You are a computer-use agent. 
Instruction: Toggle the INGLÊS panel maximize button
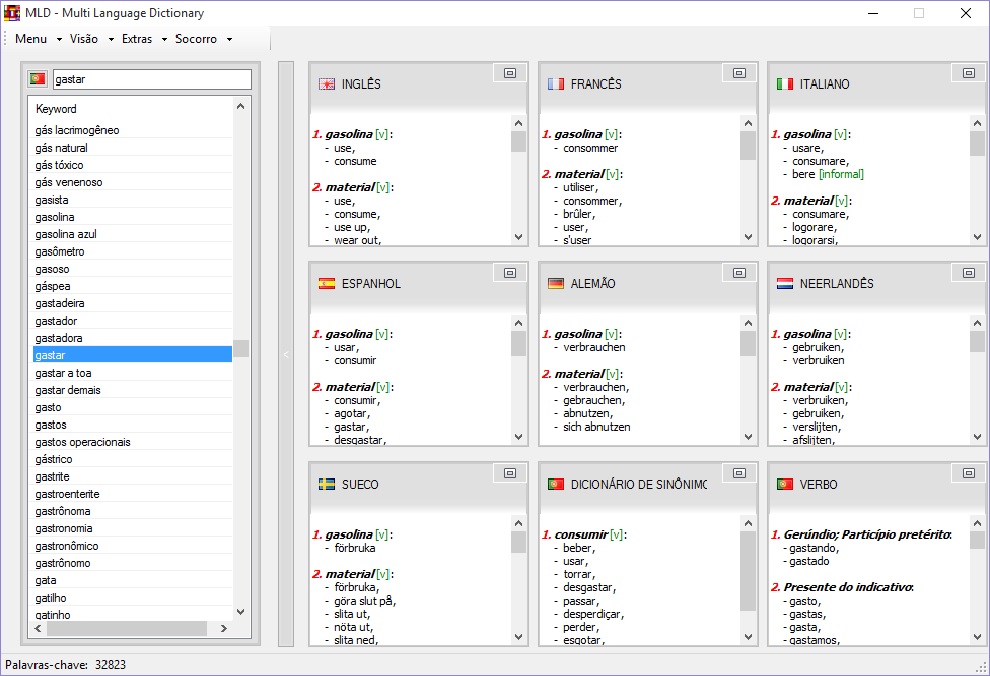[509, 73]
